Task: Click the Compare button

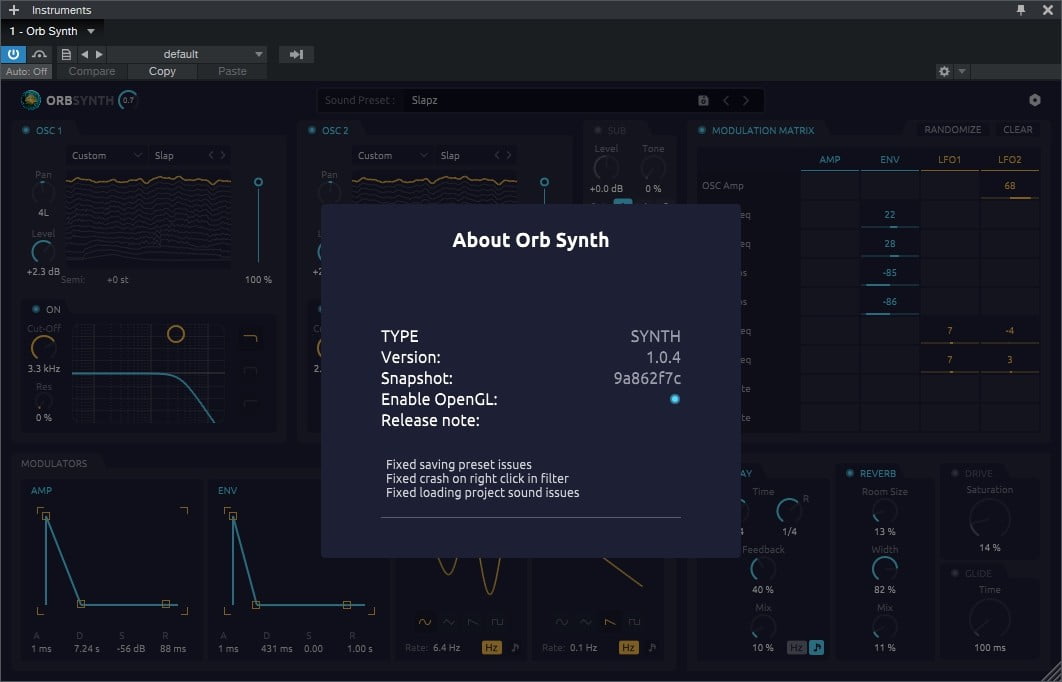Action: 91,71
